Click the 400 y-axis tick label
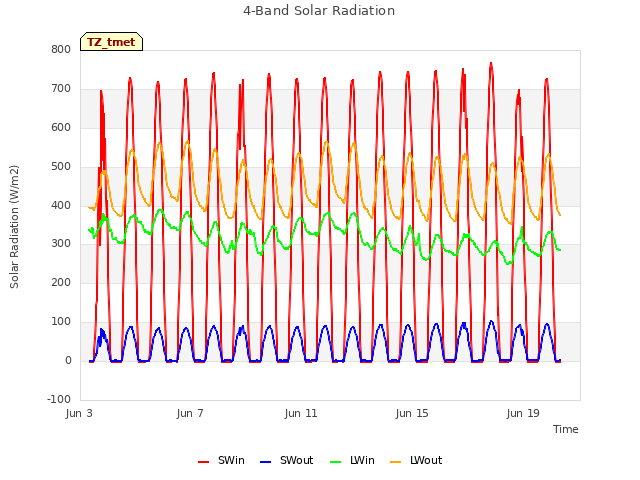Viewport: 640px width, 480px height. pyautogui.click(x=61, y=205)
